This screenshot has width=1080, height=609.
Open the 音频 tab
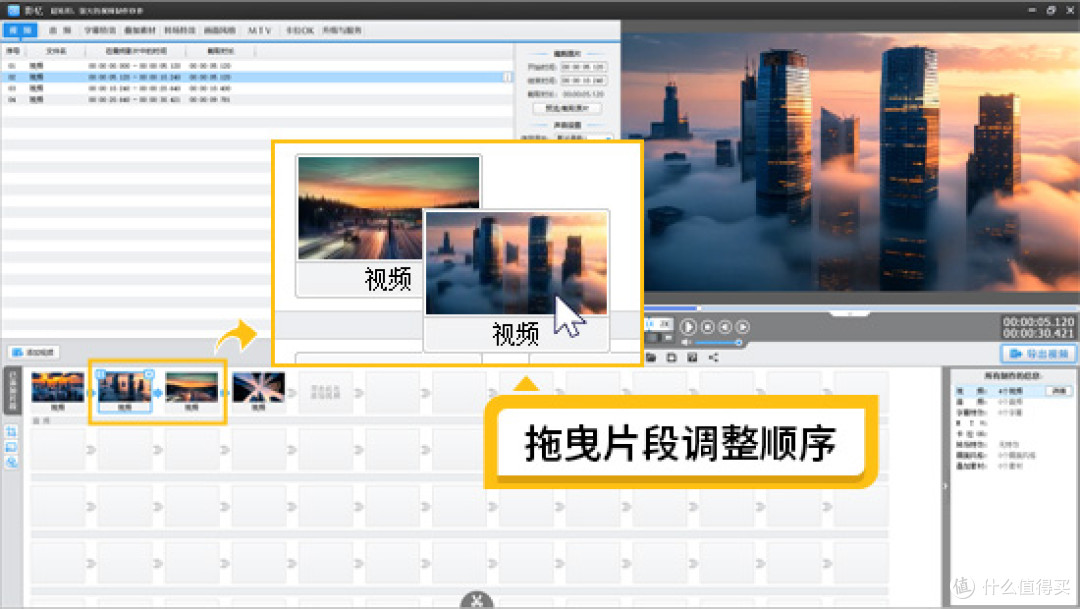tap(60, 30)
